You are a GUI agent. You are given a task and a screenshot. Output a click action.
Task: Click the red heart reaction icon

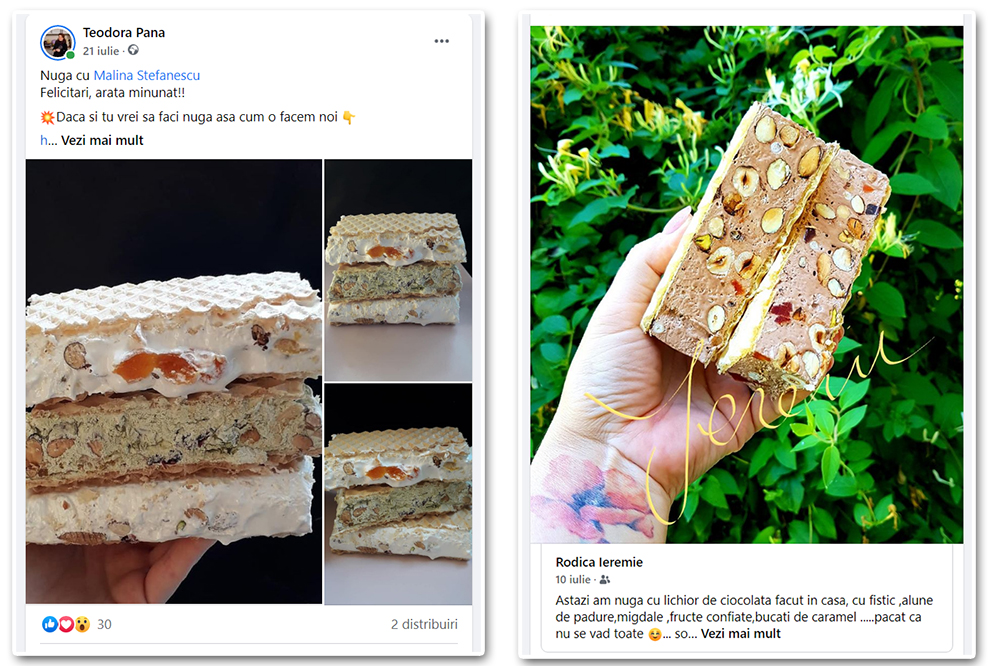[x=66, y=624]
